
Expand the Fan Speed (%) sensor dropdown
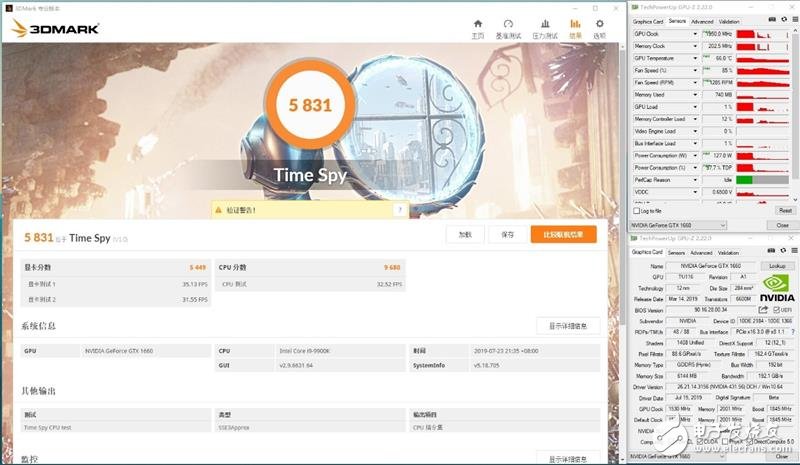pyautogui.click(x=694, y=70)
